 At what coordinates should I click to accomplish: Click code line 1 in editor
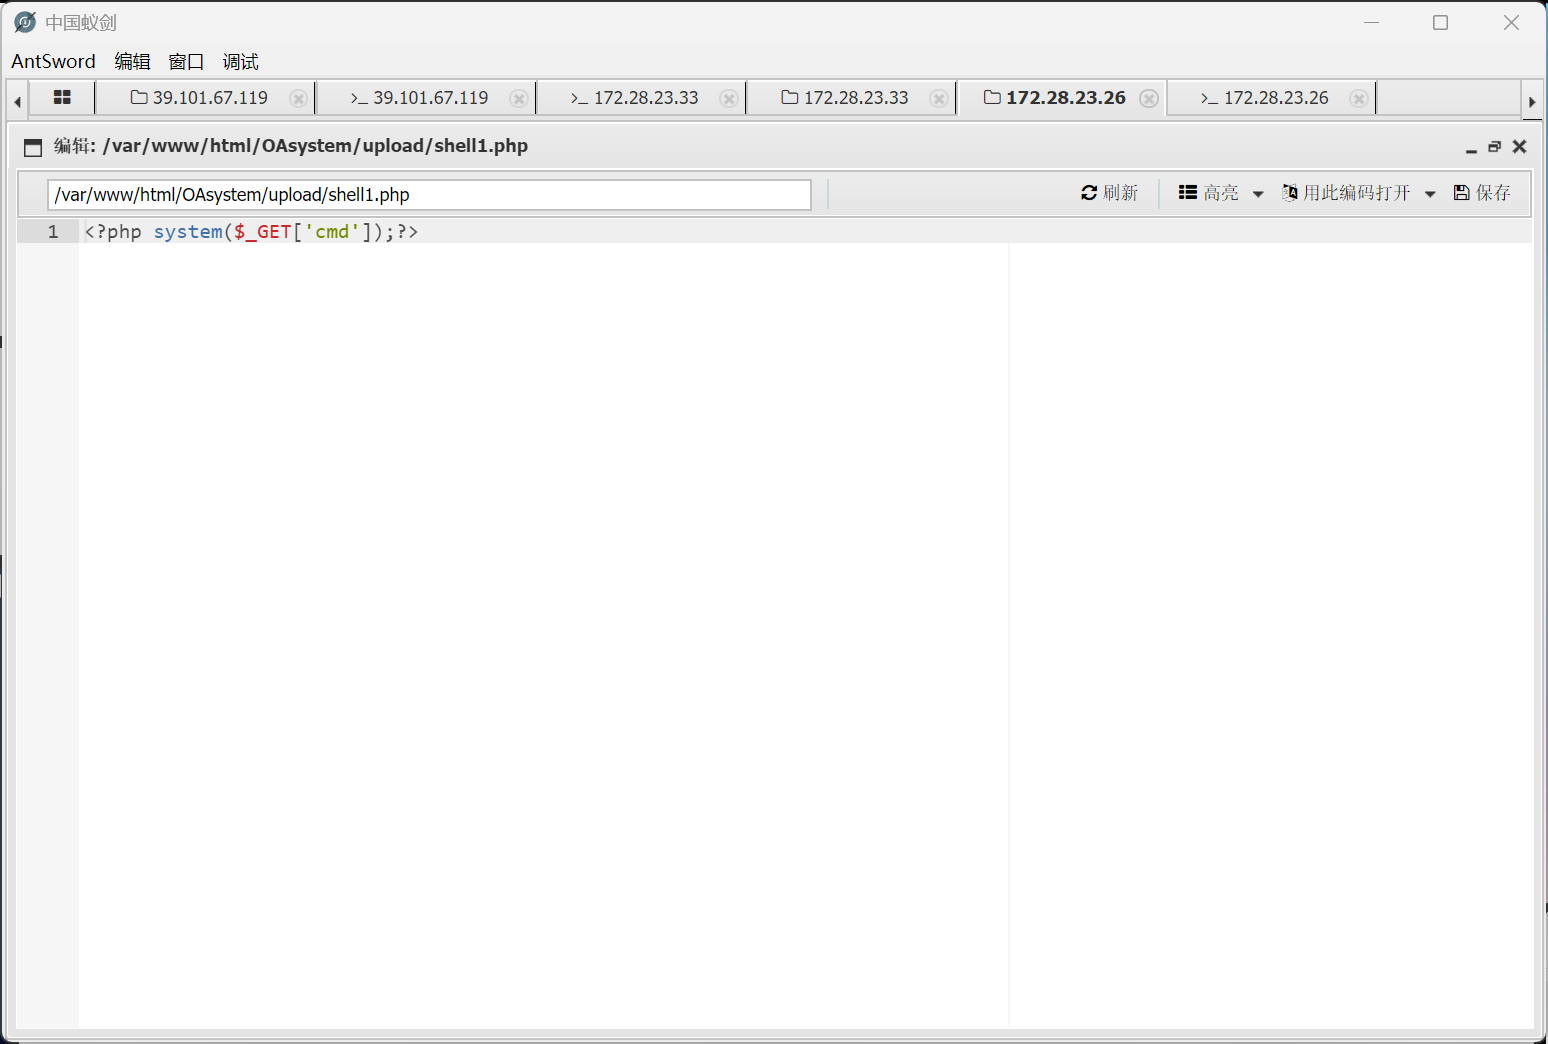click(805, 232)
